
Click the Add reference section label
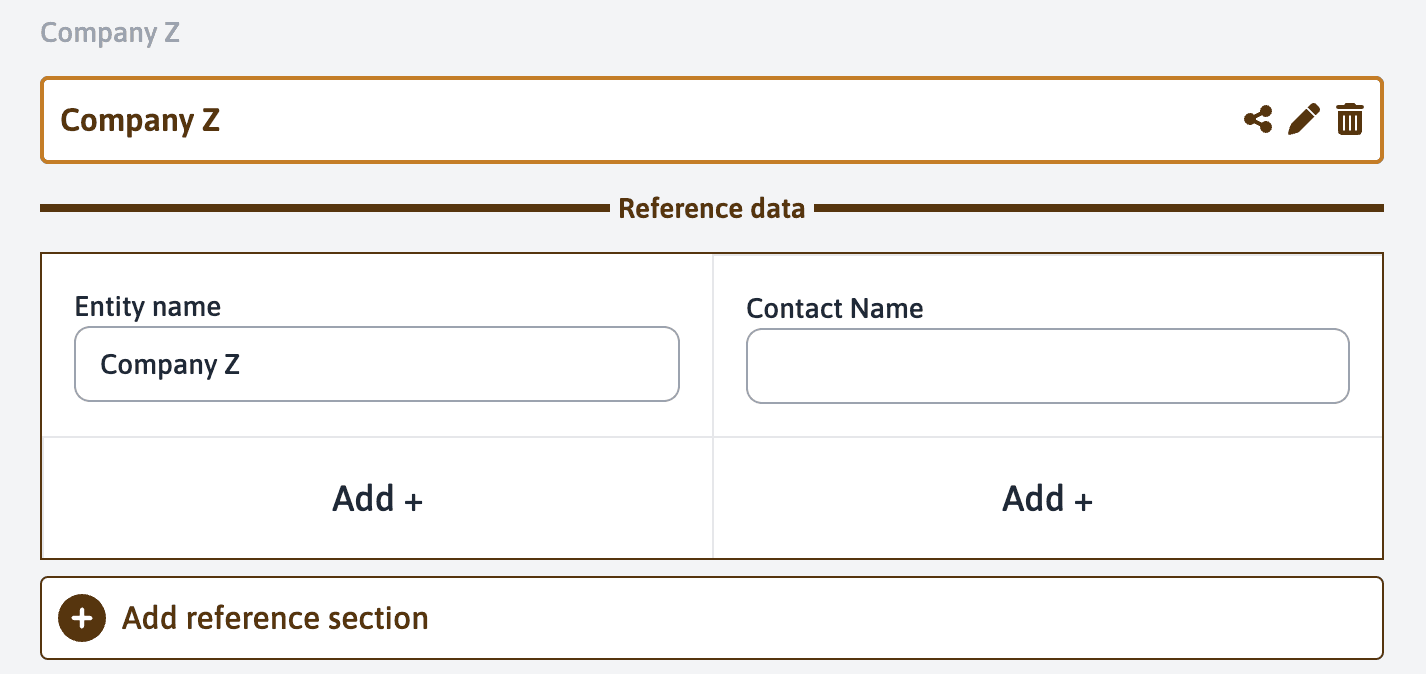pyautogui.click(x=275, y=618)
